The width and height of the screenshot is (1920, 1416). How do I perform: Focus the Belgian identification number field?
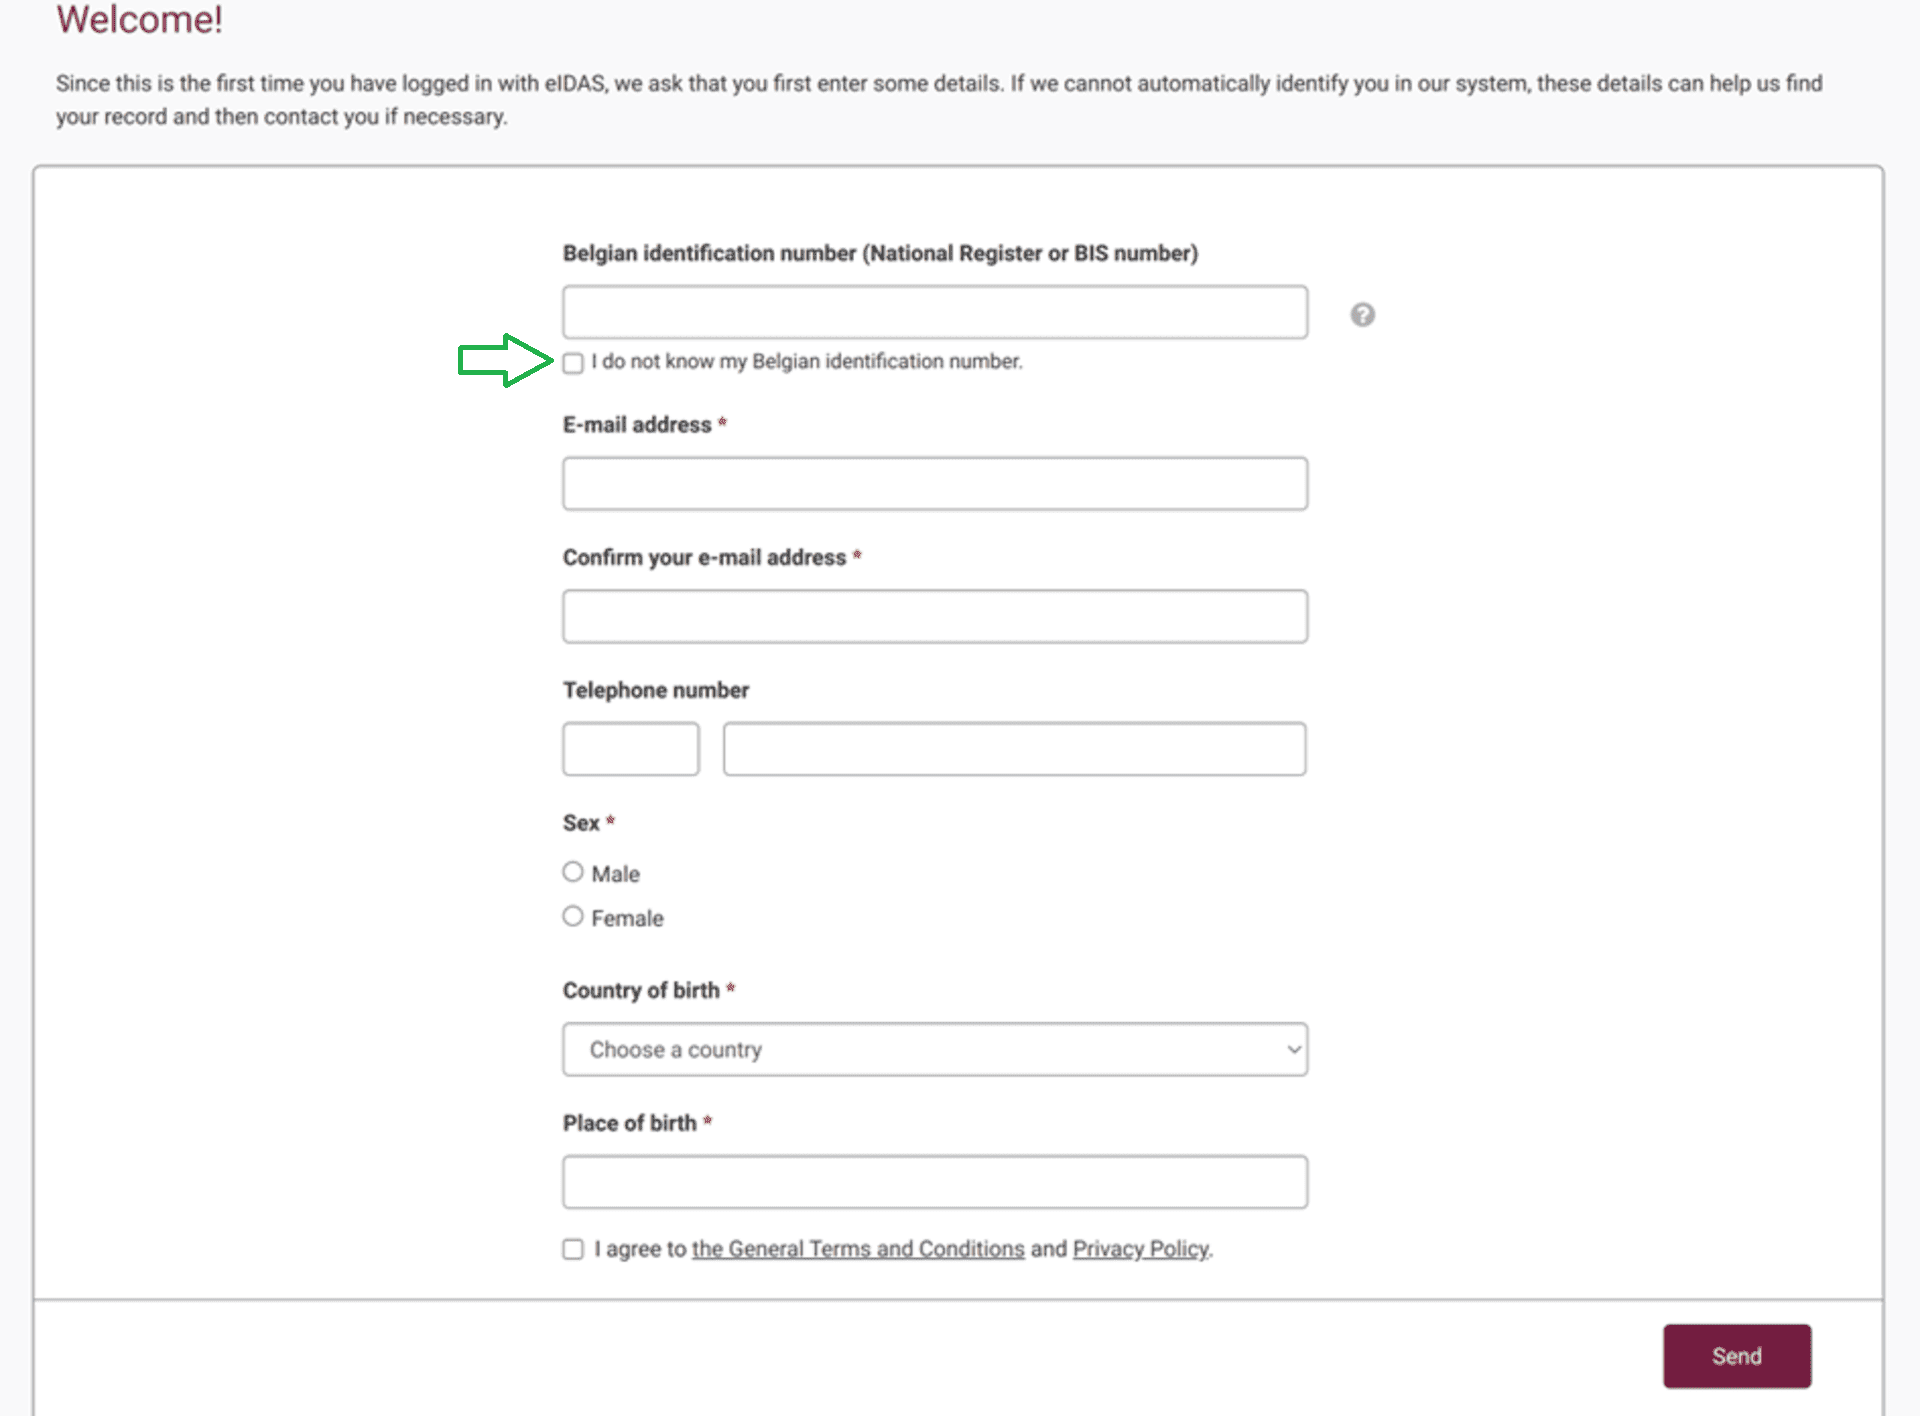[x=934, y=312]
